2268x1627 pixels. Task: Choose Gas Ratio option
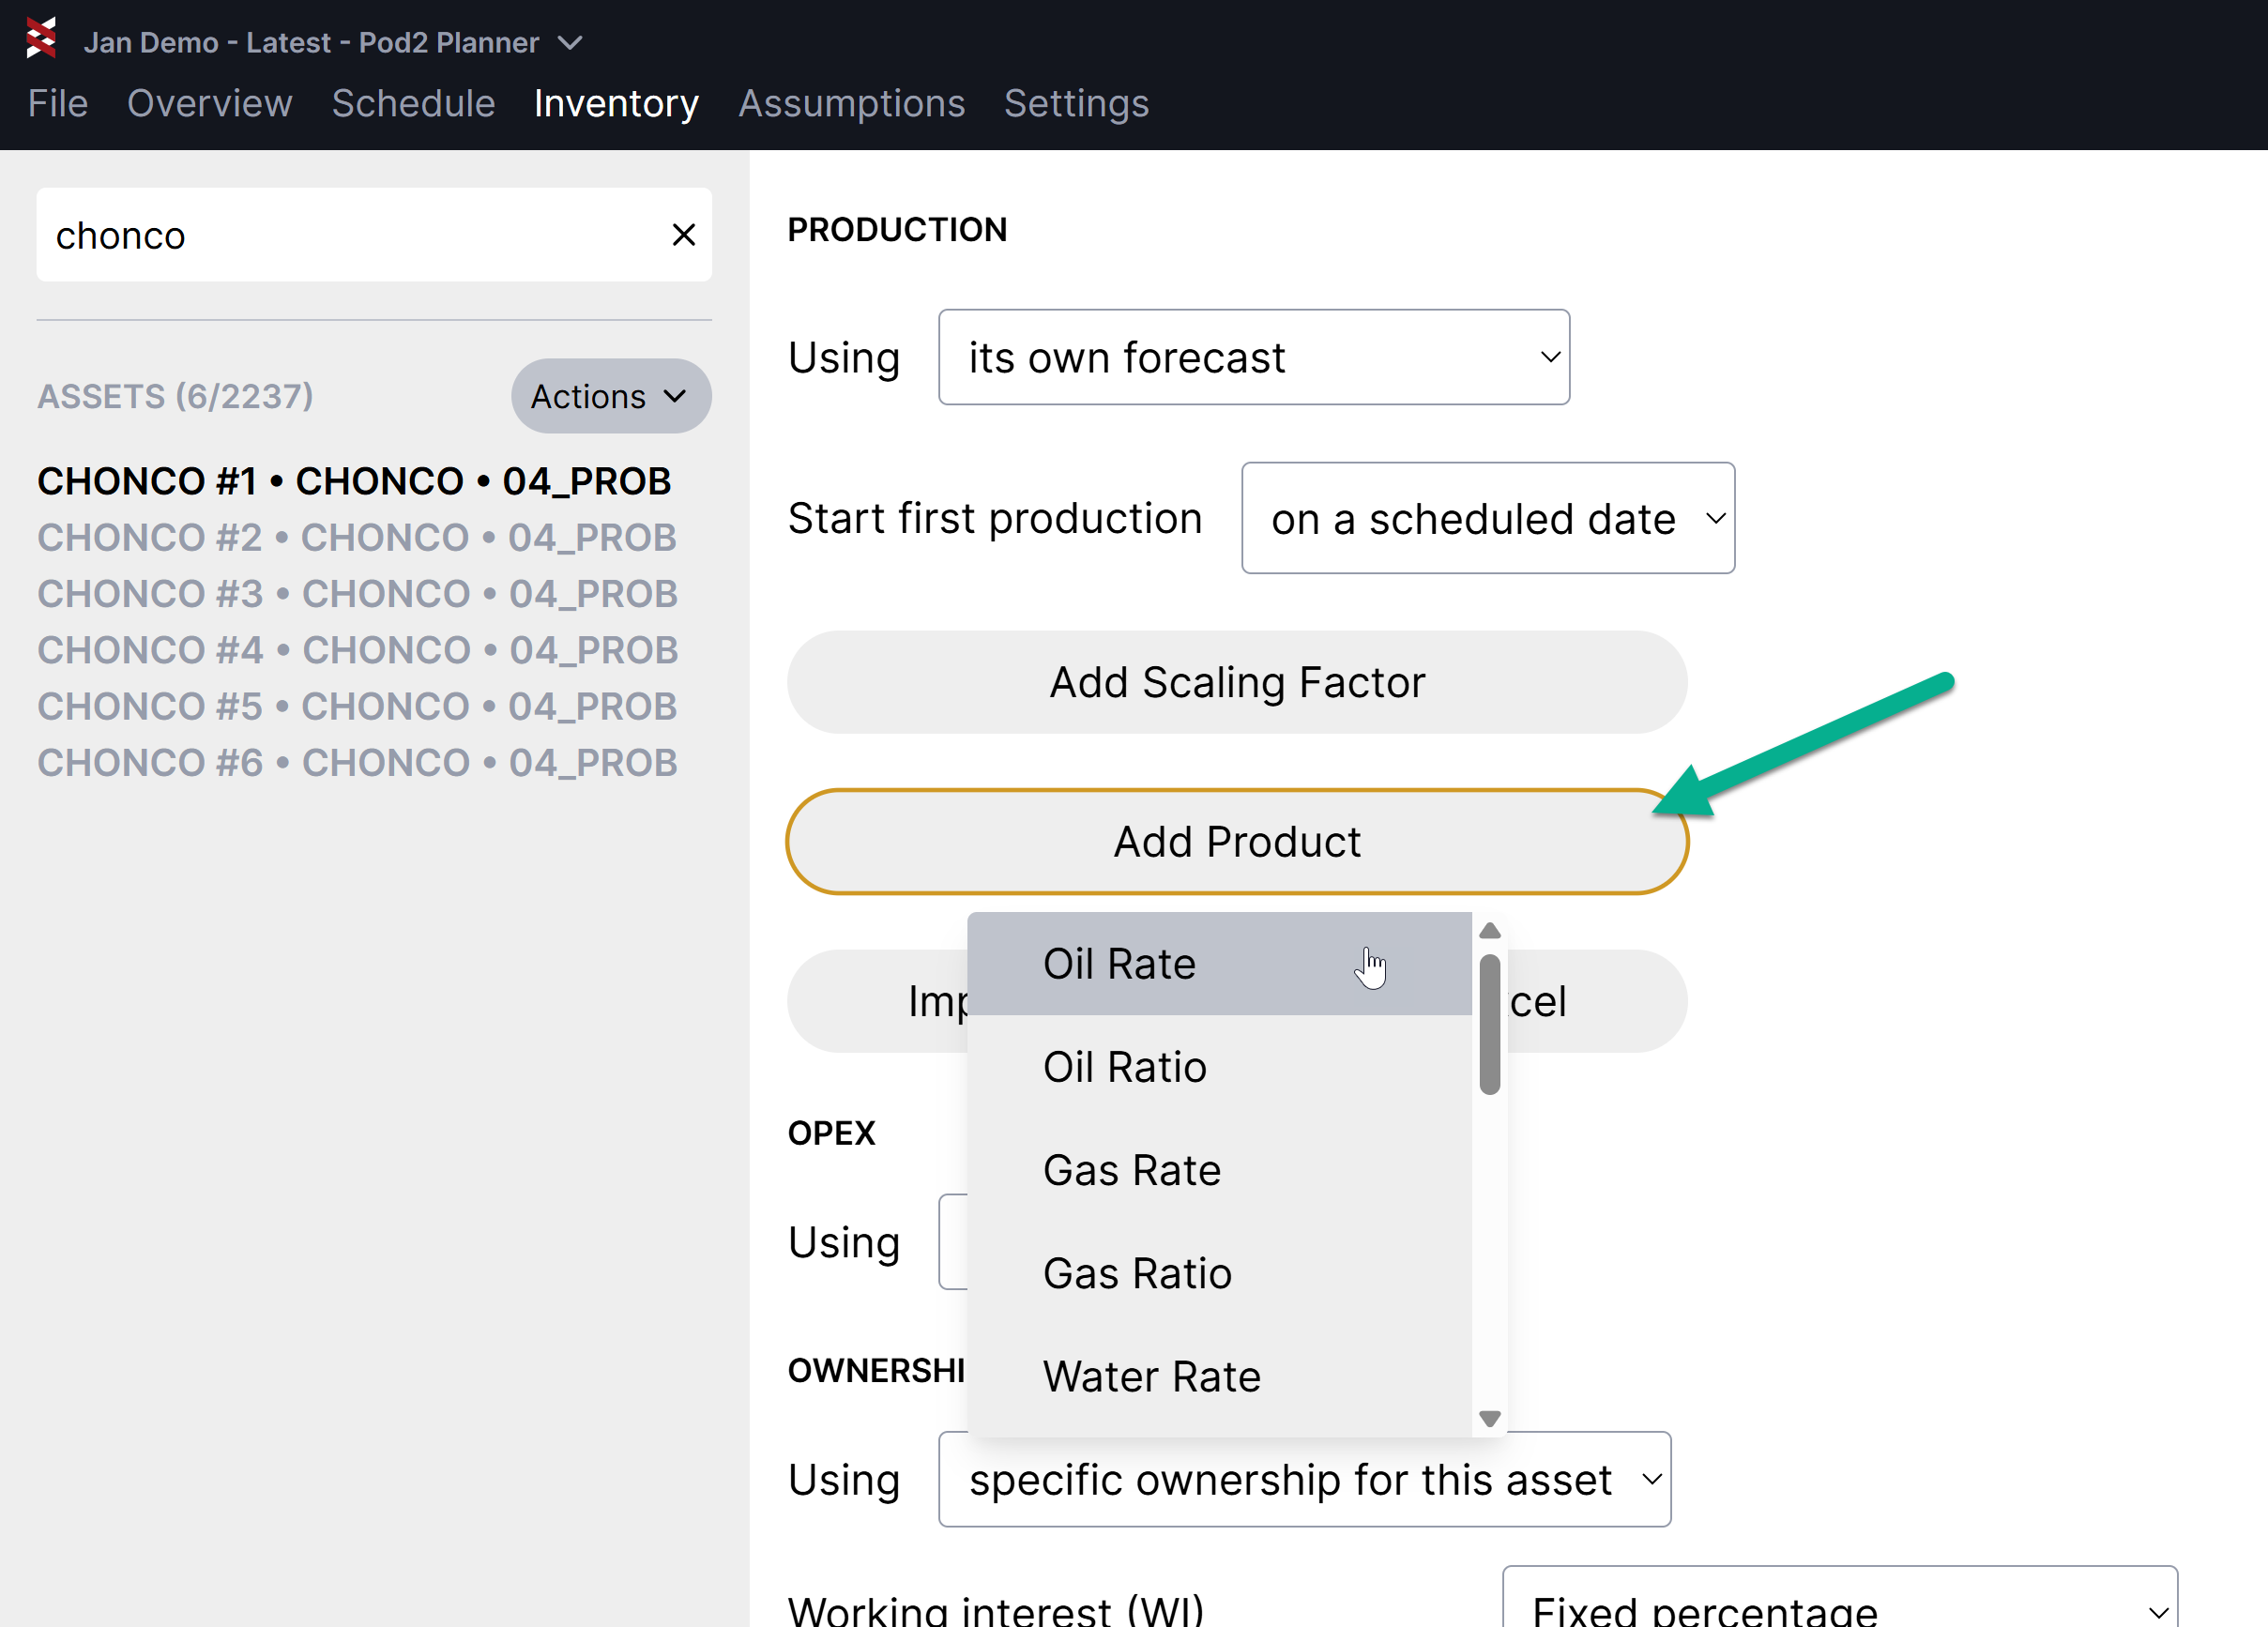coord(1137,1273)
